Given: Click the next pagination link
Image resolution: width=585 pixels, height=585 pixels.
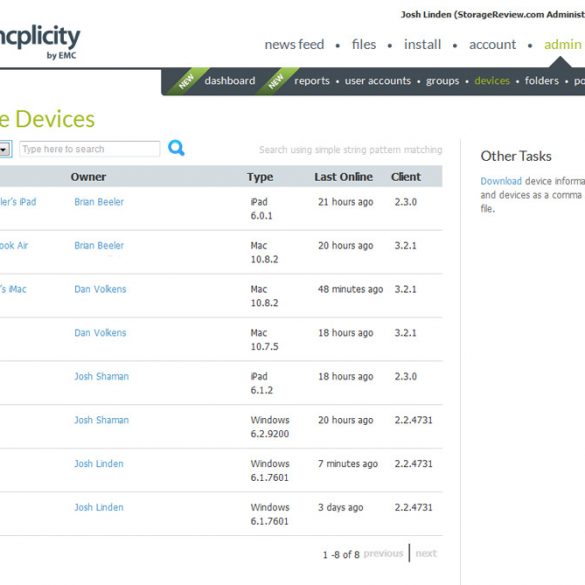Looking at the screenshot, I should 426,553.
